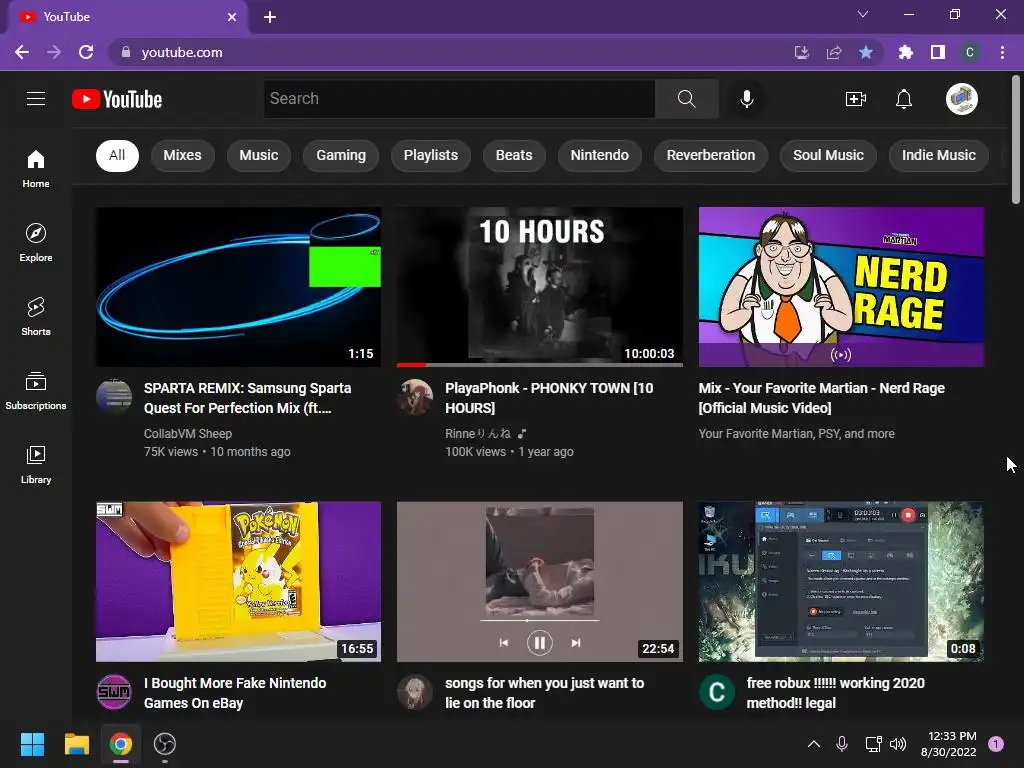Bookmark star in the address bar
Viewport: 1024px width, 768px height.
click(x=866, y=52)
